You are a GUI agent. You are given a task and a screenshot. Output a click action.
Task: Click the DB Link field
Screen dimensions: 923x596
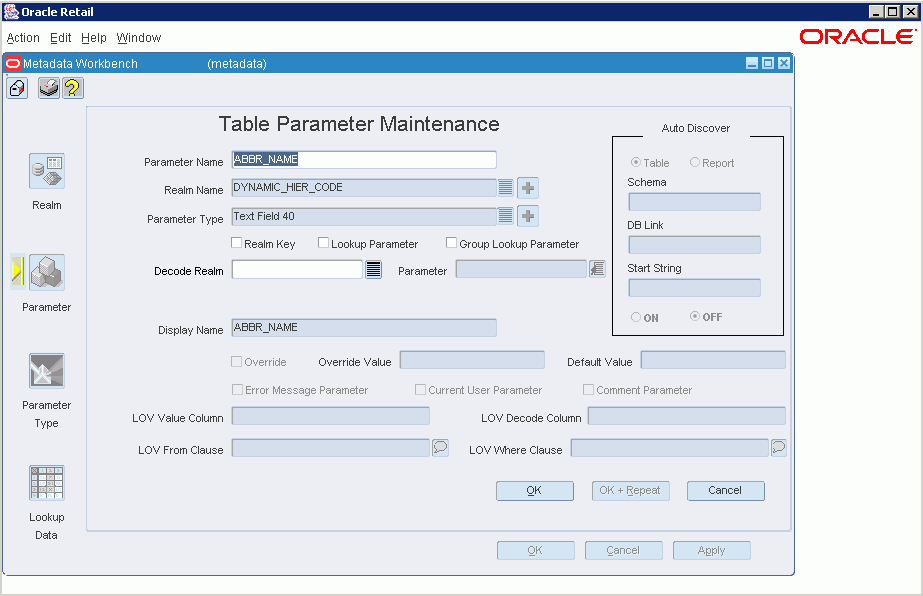click(695, 244)
